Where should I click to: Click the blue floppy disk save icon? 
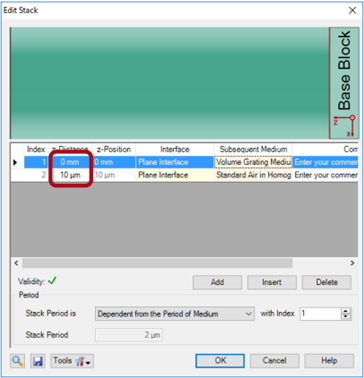coord(38,361)
